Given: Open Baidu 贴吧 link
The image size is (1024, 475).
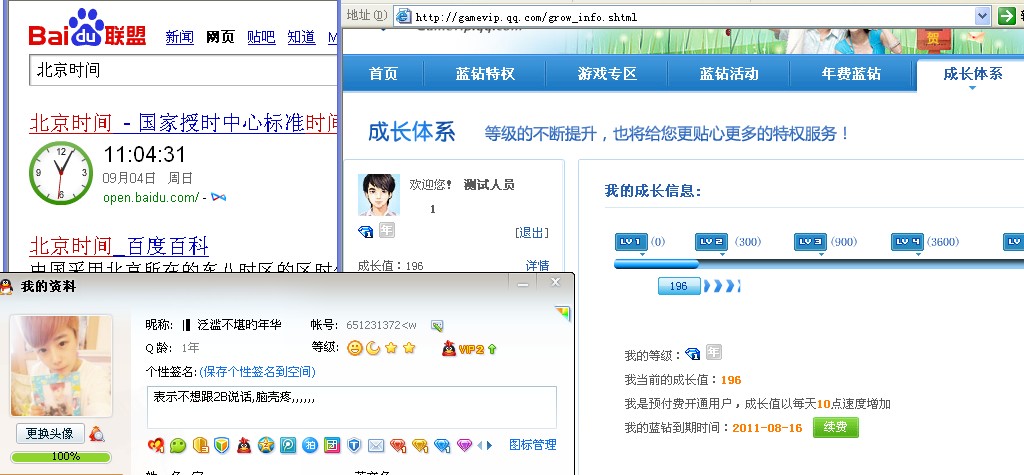Looking at the screenshot, I should (261, 37).
